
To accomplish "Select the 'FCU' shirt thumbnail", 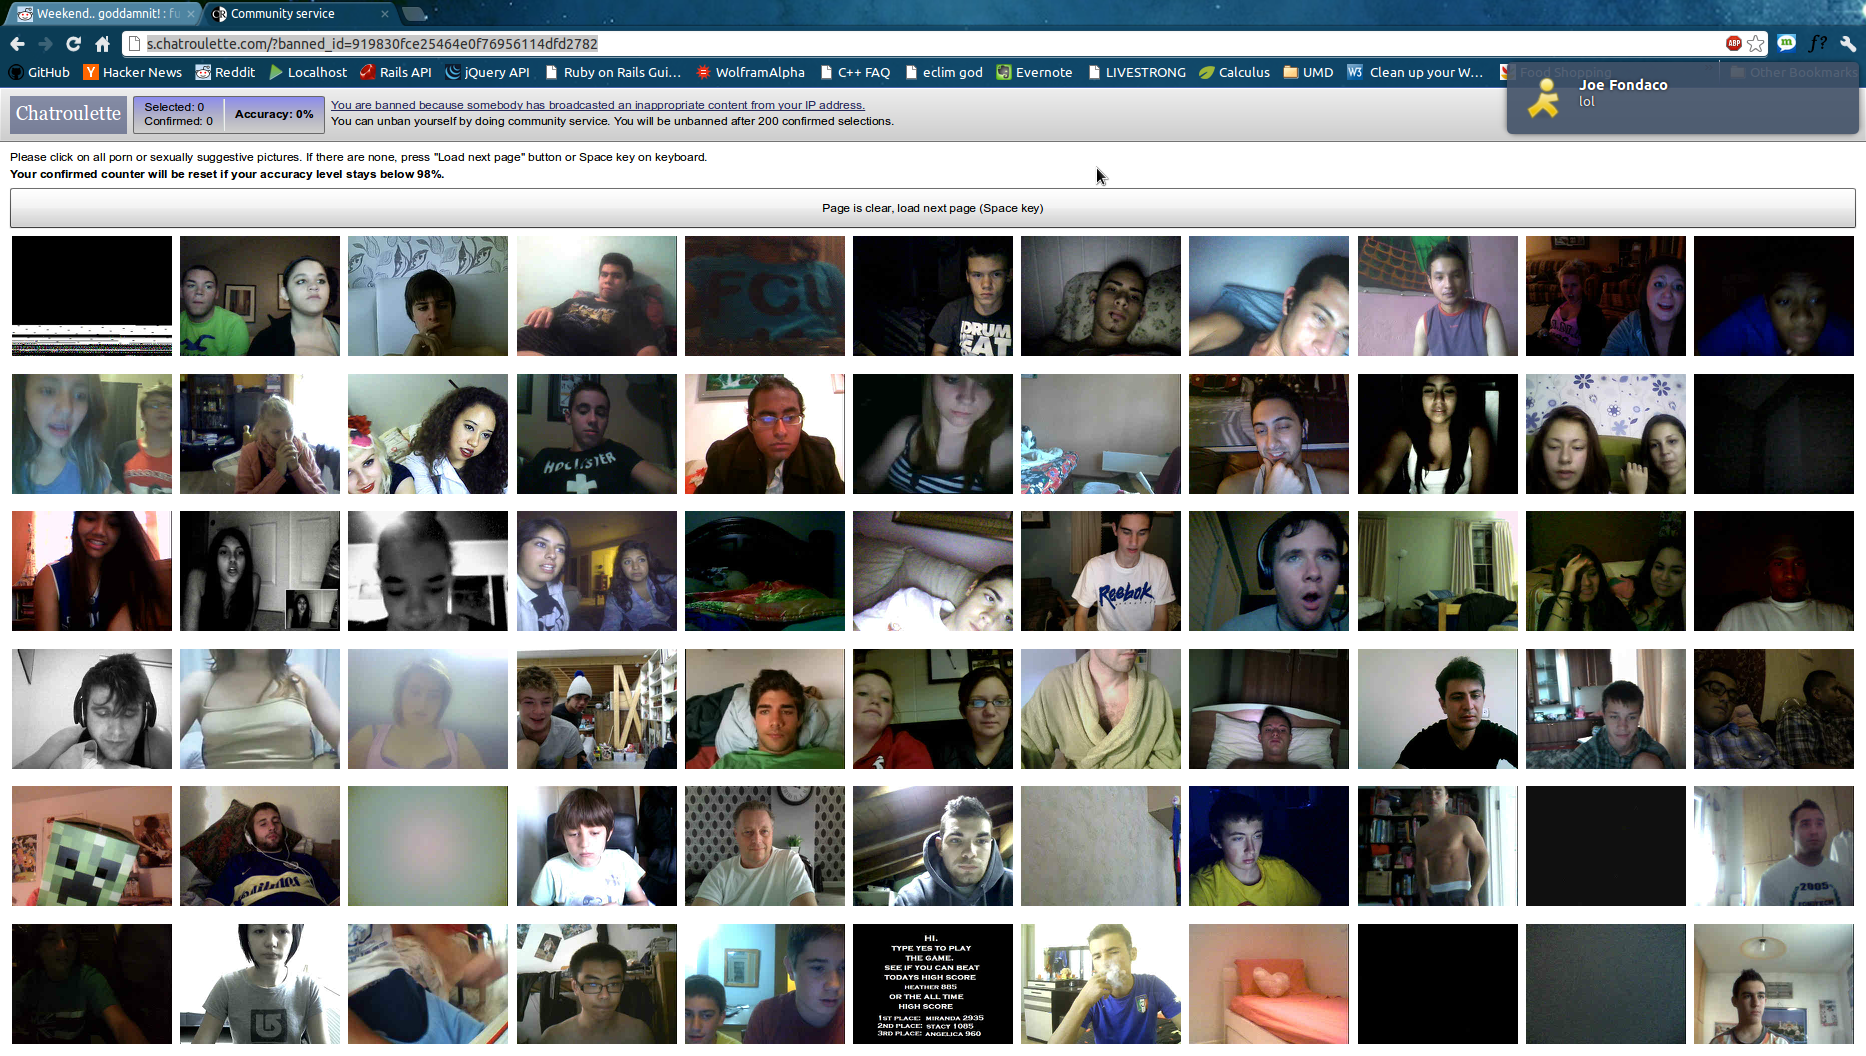I will click(x=765, y=296).
